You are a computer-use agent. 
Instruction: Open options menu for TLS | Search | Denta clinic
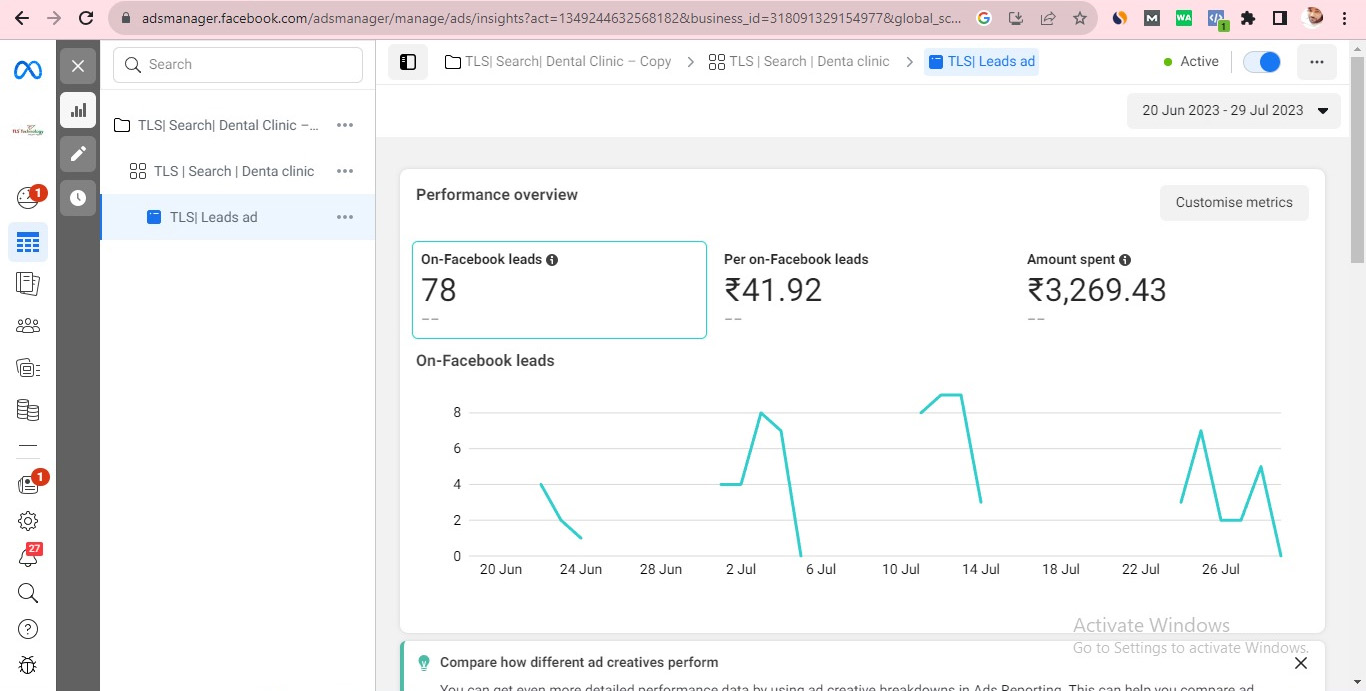[345, 171]
